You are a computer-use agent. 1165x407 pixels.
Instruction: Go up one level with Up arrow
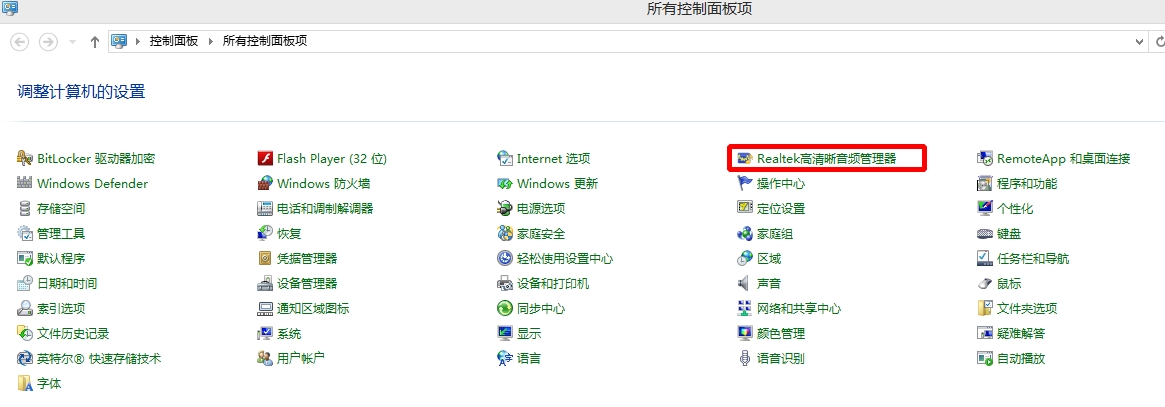pos(94,42)
